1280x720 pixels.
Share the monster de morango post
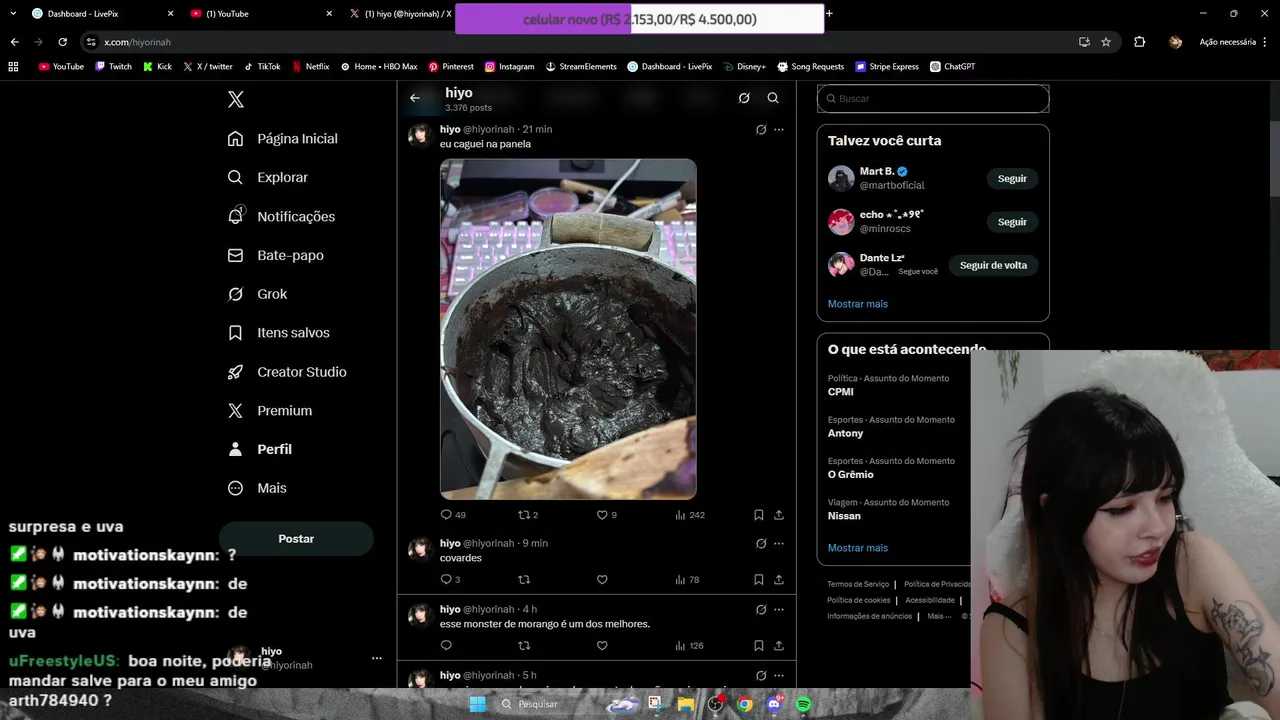(779, 646)
